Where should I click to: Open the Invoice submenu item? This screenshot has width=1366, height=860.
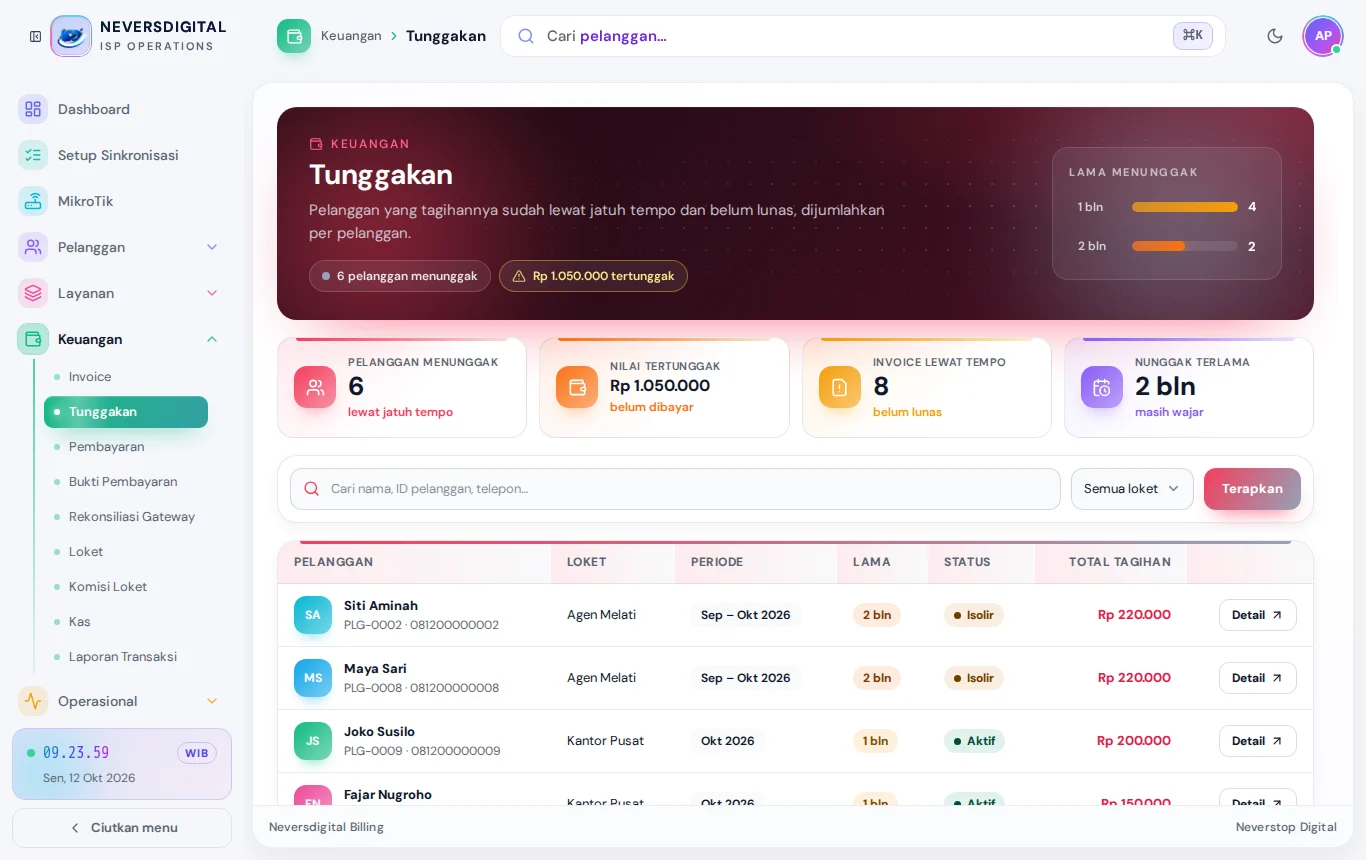(126, 377)
